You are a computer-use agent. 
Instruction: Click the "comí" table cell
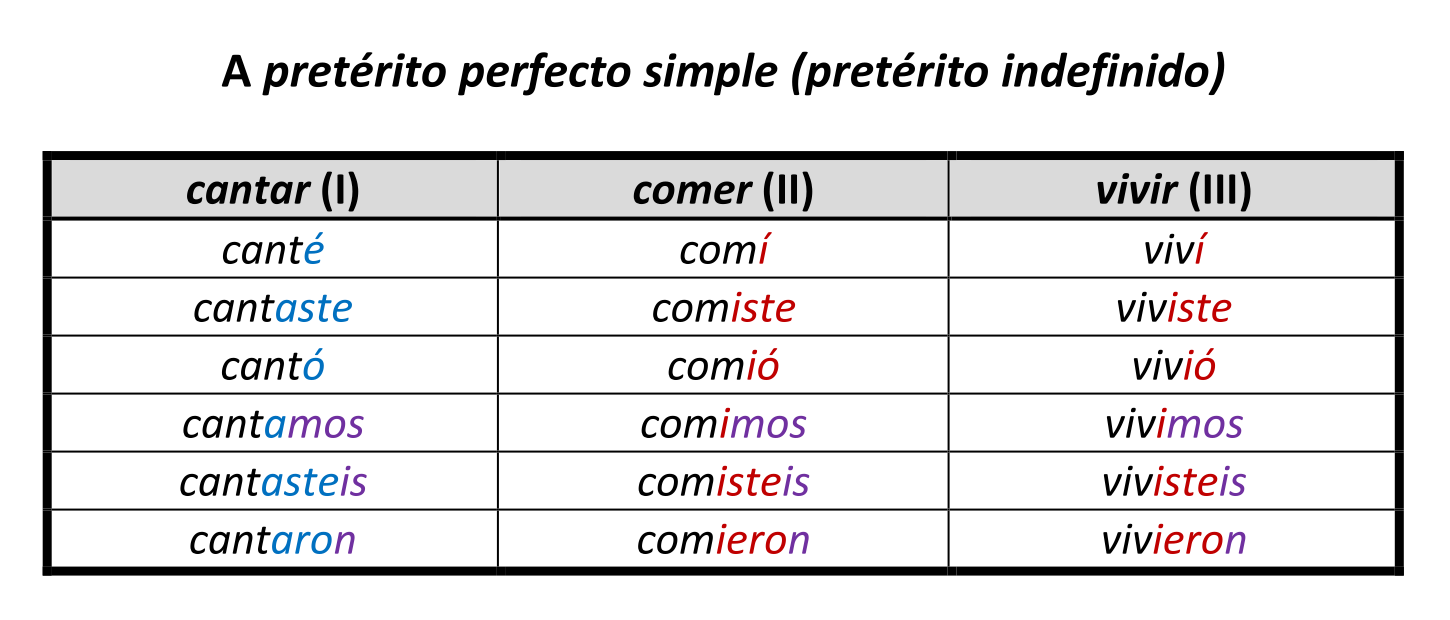point(723,250)
